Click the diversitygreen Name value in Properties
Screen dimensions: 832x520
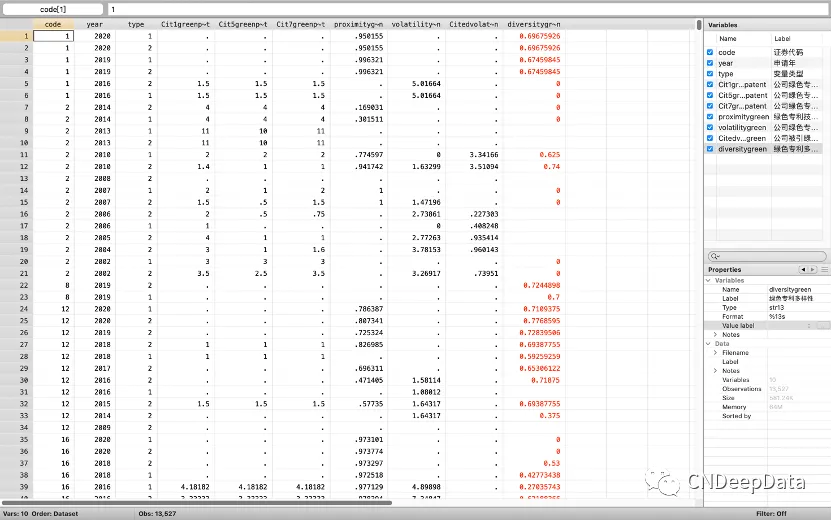790,289
